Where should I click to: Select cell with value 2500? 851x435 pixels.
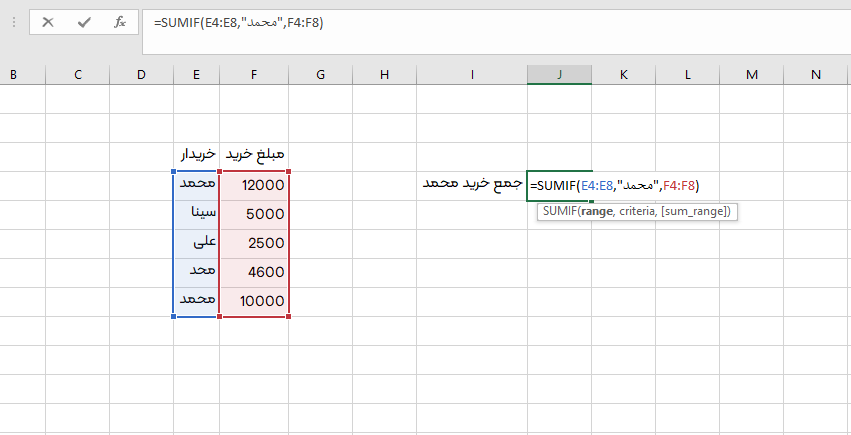click(x=254, y=242)
